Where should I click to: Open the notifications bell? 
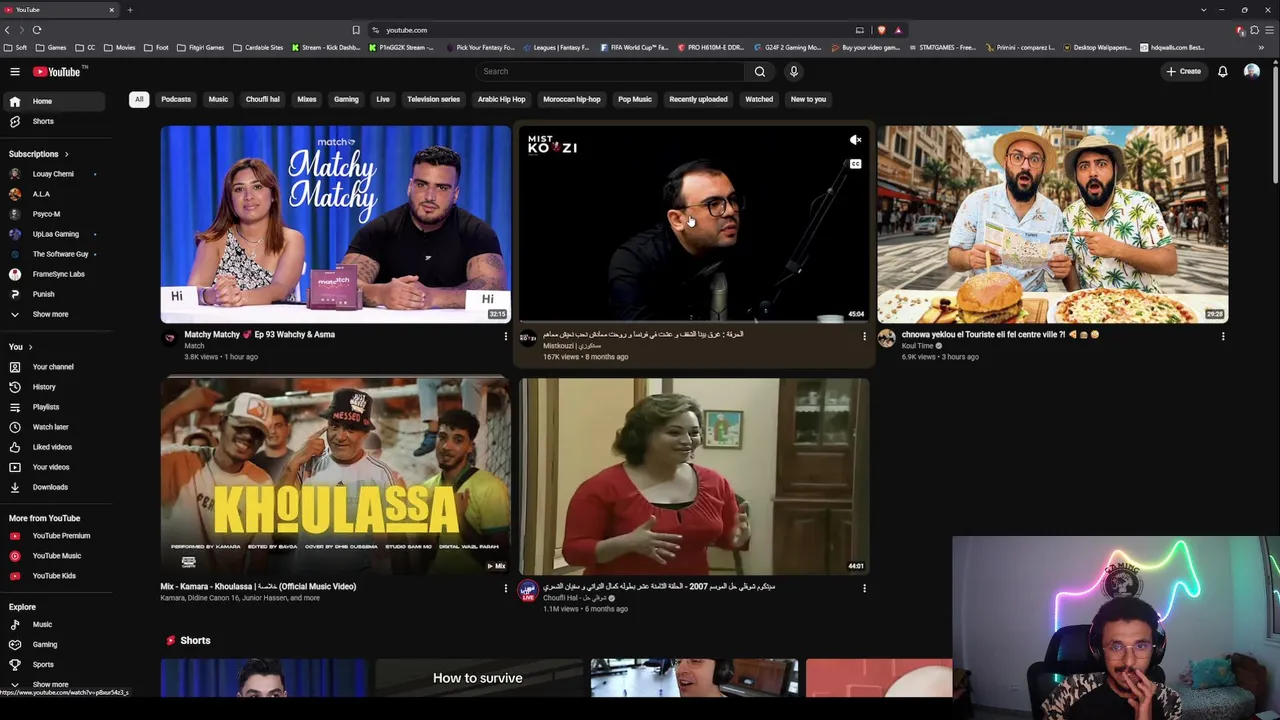[x=1222, y=71]
